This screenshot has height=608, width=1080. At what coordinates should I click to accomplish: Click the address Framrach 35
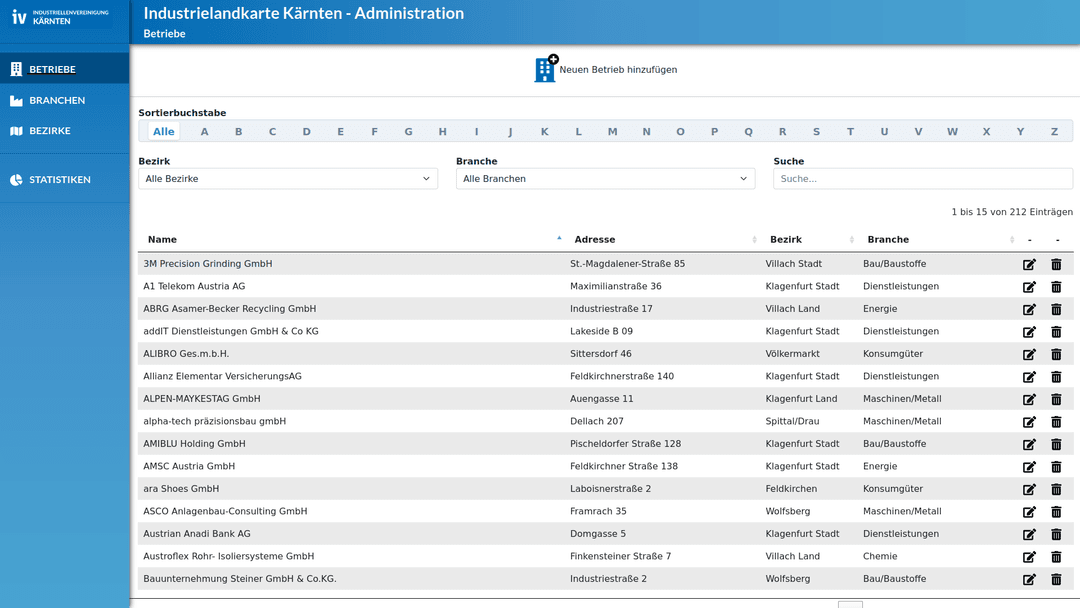click(598, 512)
